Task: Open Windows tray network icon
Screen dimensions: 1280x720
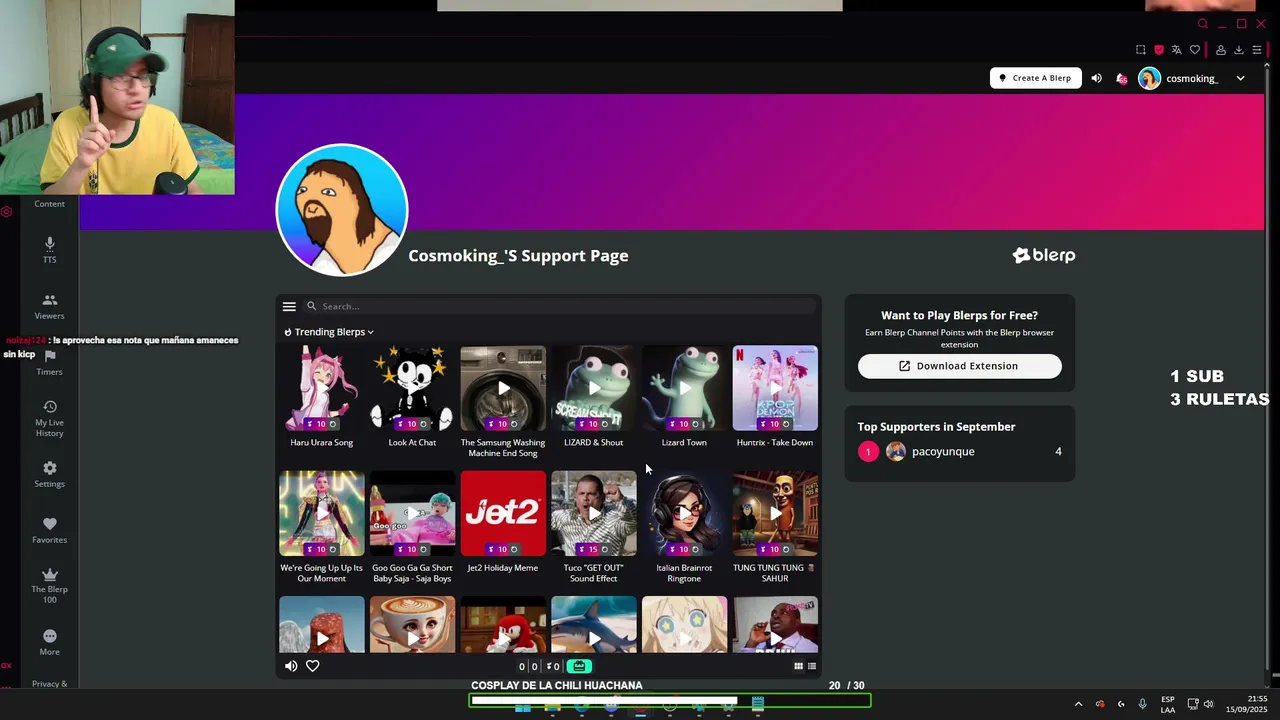Action: click(1193, 704)
